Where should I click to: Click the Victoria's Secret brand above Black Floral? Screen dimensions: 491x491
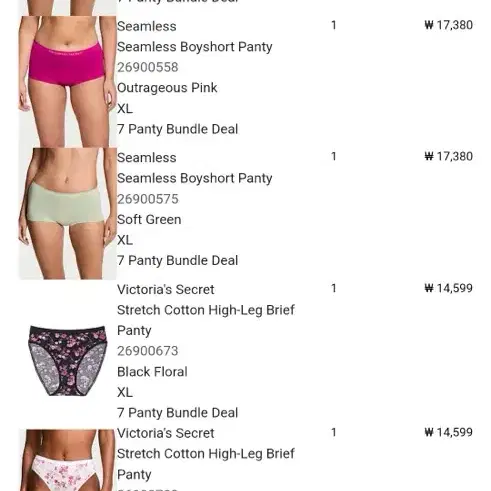[x=166, y=290]
